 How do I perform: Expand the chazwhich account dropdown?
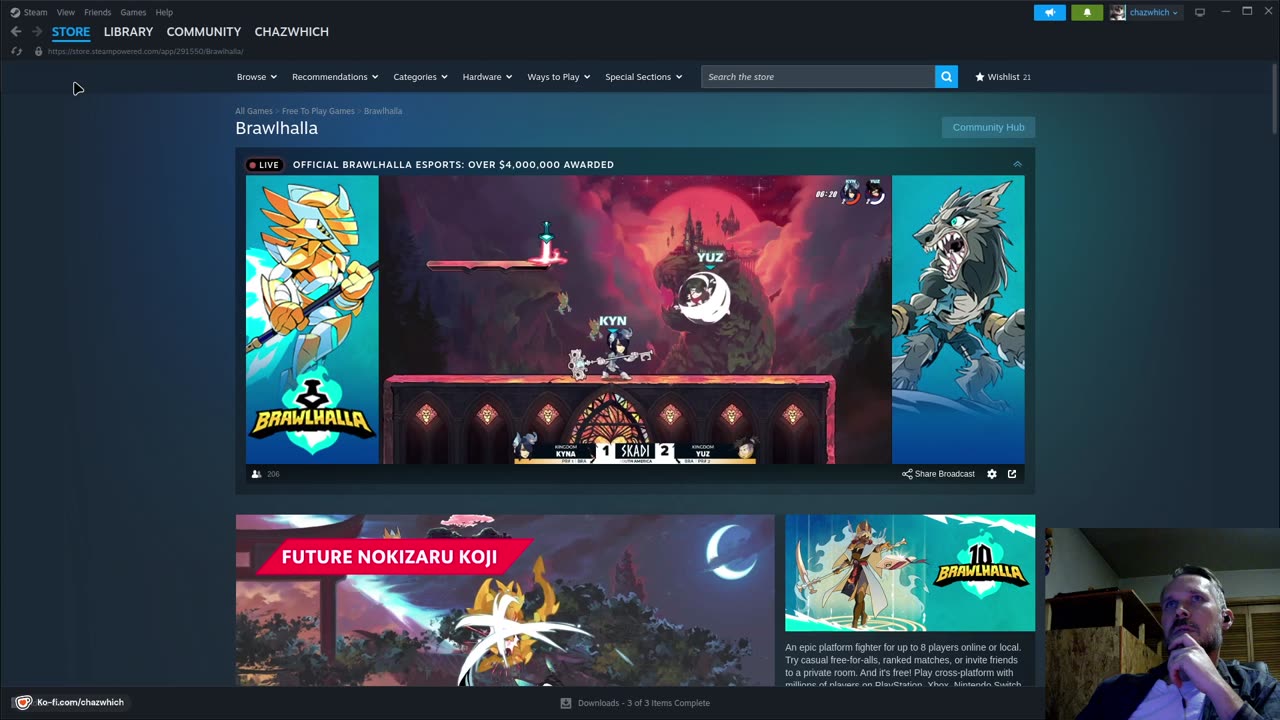pos(1145,12)
